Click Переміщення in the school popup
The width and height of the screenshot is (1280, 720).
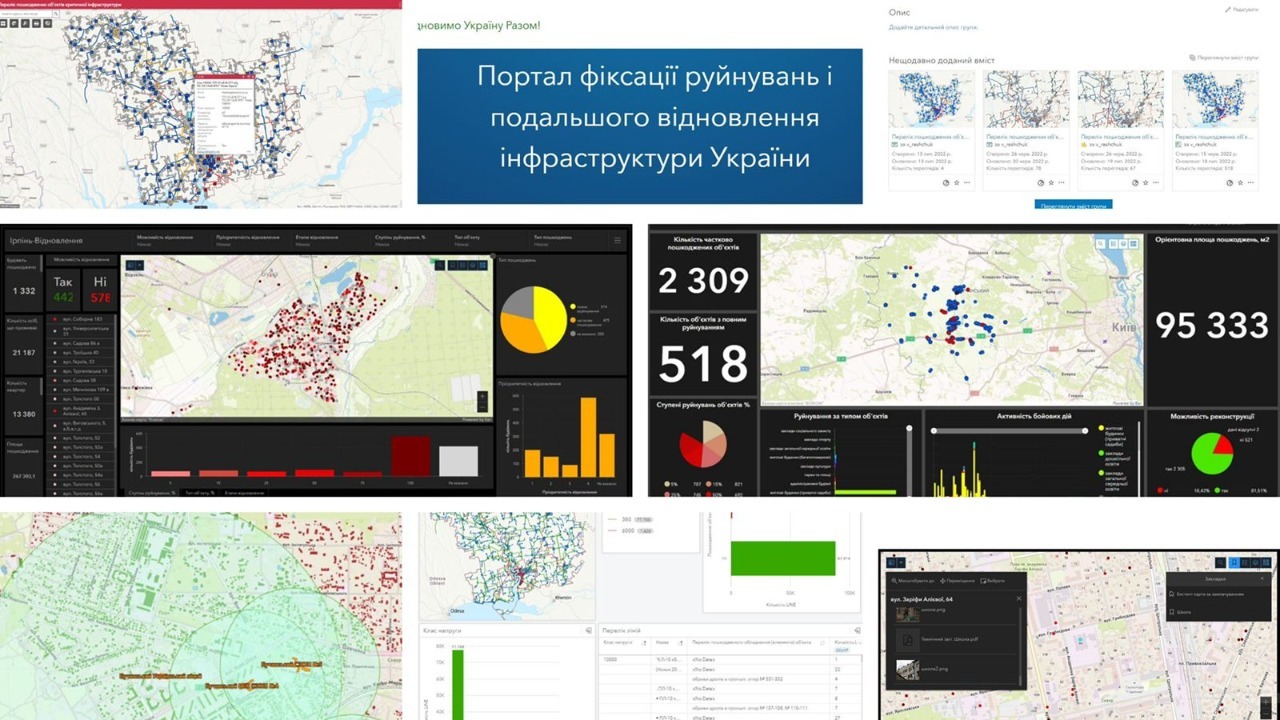(956, 580)
